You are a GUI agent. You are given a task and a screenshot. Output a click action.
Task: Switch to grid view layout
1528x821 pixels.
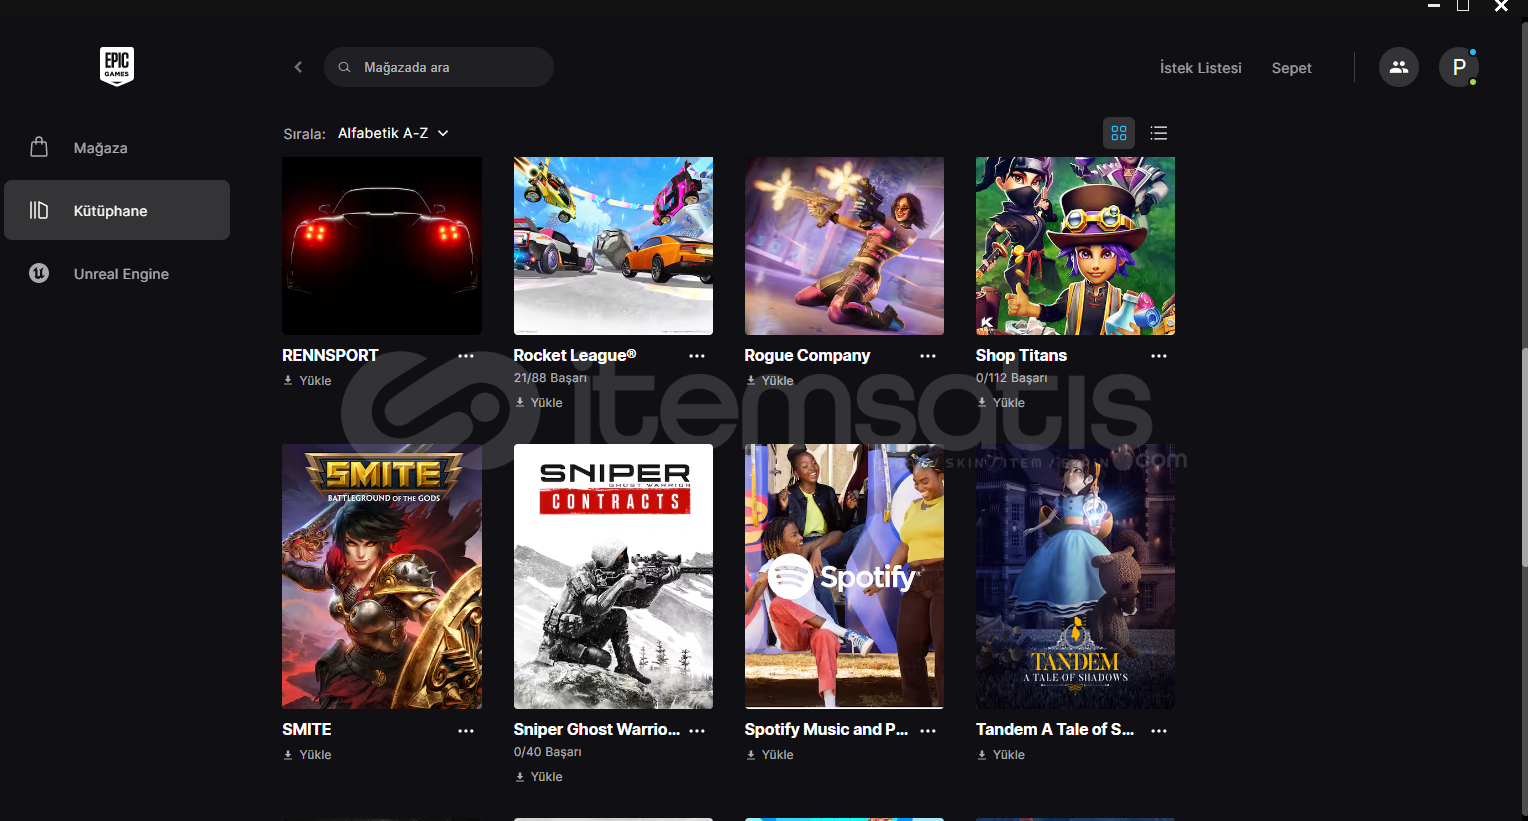tap(1119, 133)
